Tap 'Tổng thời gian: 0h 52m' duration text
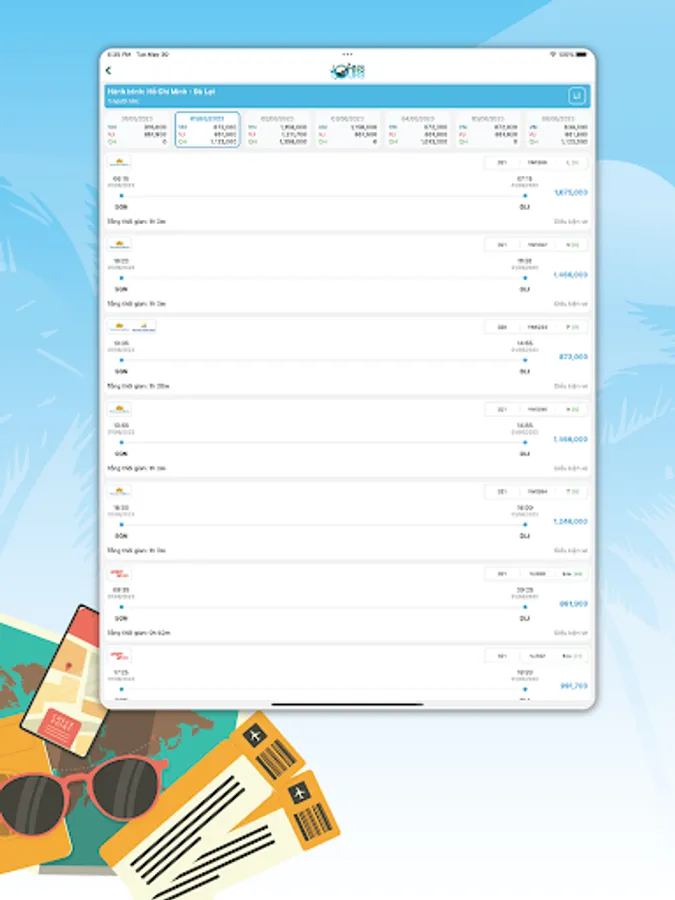Screen dimensions: 675x900 click(x=139, y=633)
